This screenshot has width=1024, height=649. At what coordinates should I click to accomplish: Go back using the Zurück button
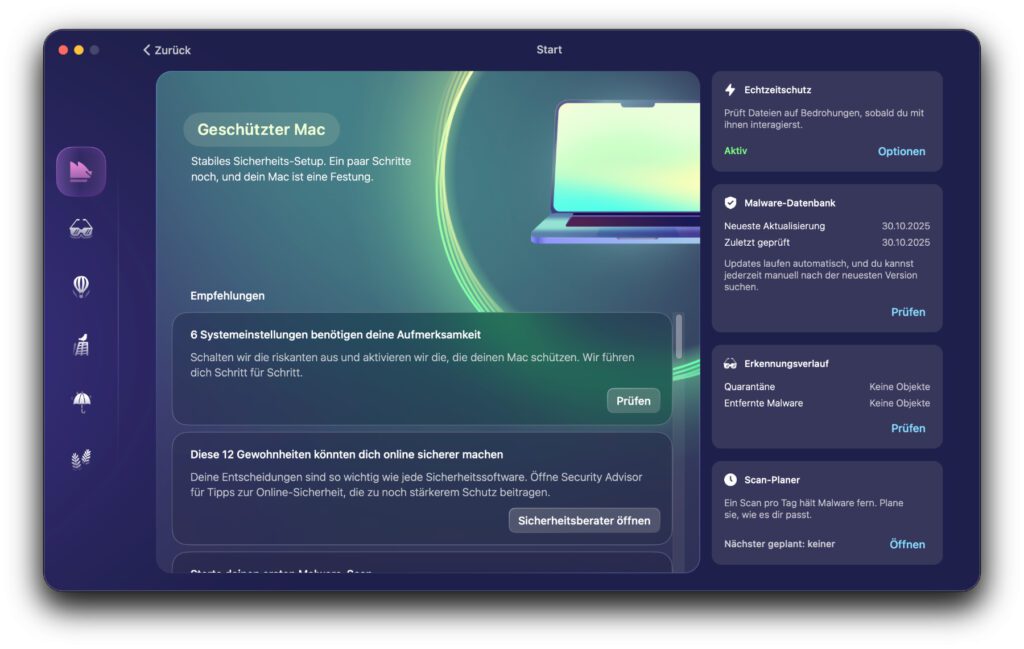pos(166,50)
